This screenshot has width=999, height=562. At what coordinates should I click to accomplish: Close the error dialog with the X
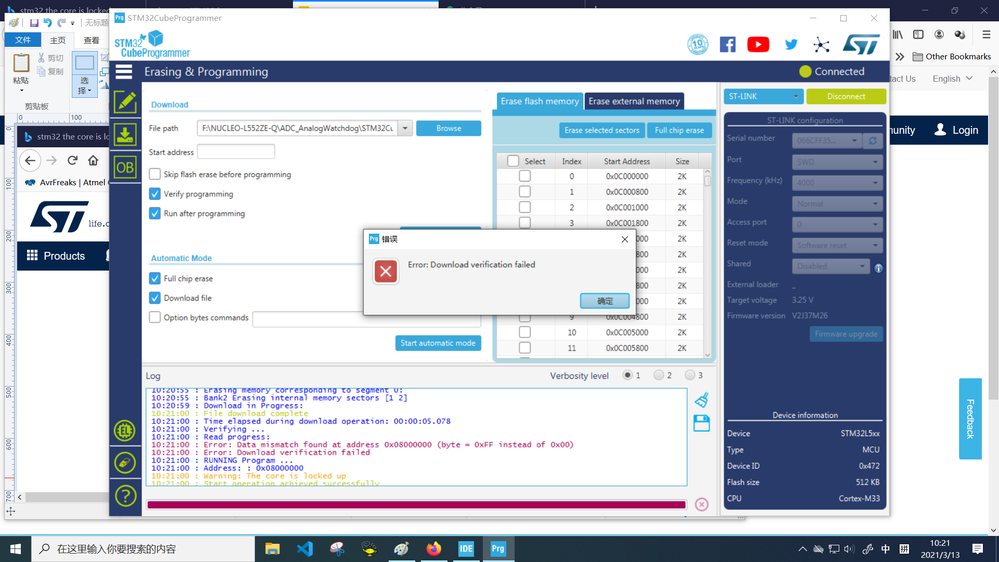624,240
